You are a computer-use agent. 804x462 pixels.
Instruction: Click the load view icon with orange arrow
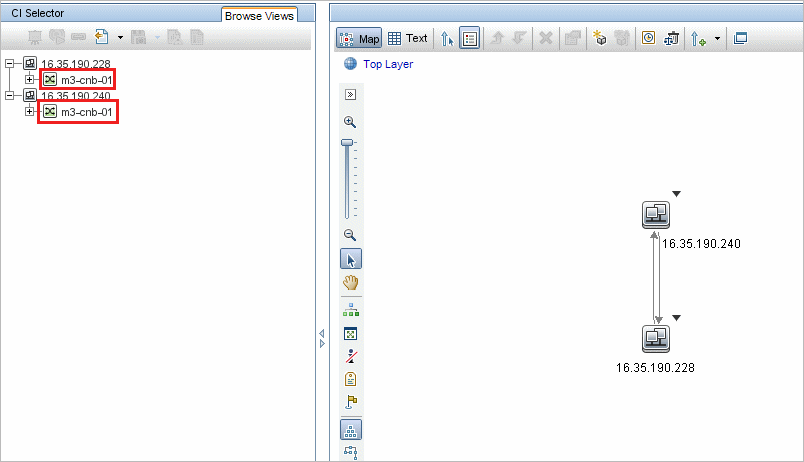tap(102, 37)
